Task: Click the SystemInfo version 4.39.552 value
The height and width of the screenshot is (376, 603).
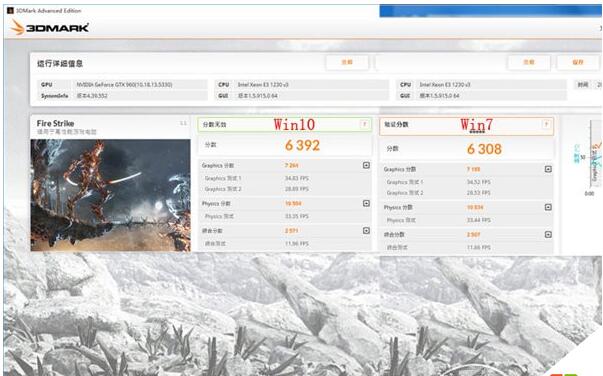Action: (x=92, y=96)
